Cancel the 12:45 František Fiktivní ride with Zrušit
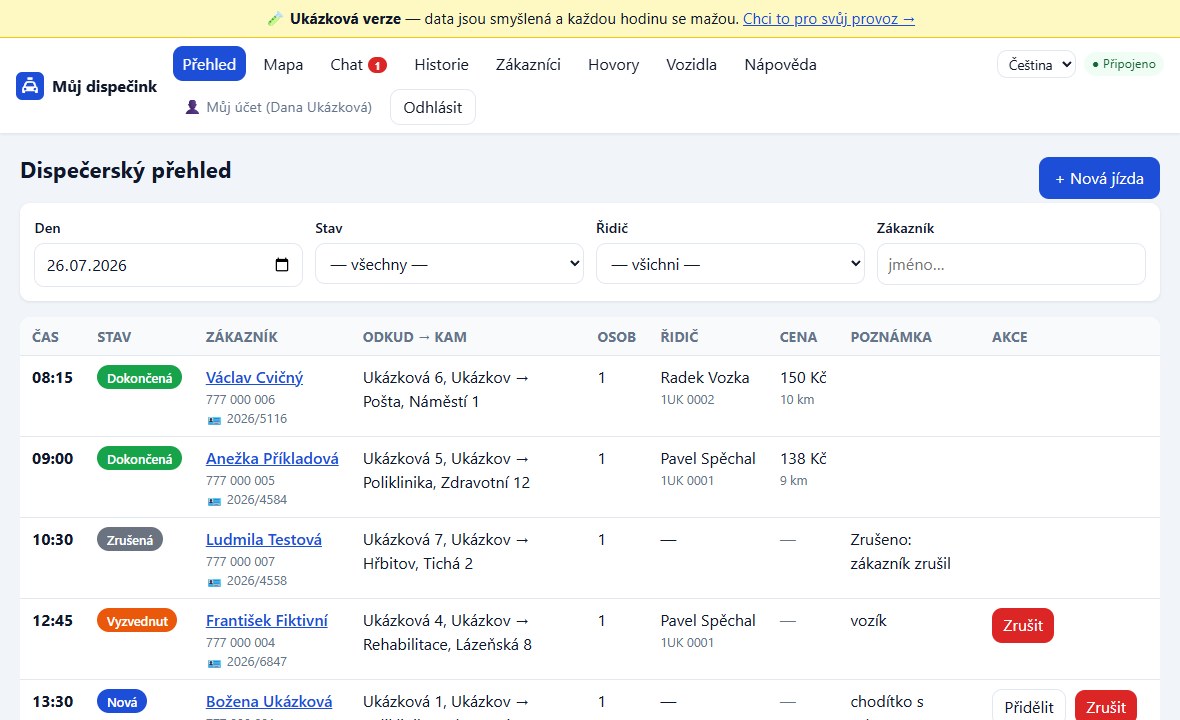Screen dimensions: 1180x720 pyautogui.click(x=1023, y=625)
